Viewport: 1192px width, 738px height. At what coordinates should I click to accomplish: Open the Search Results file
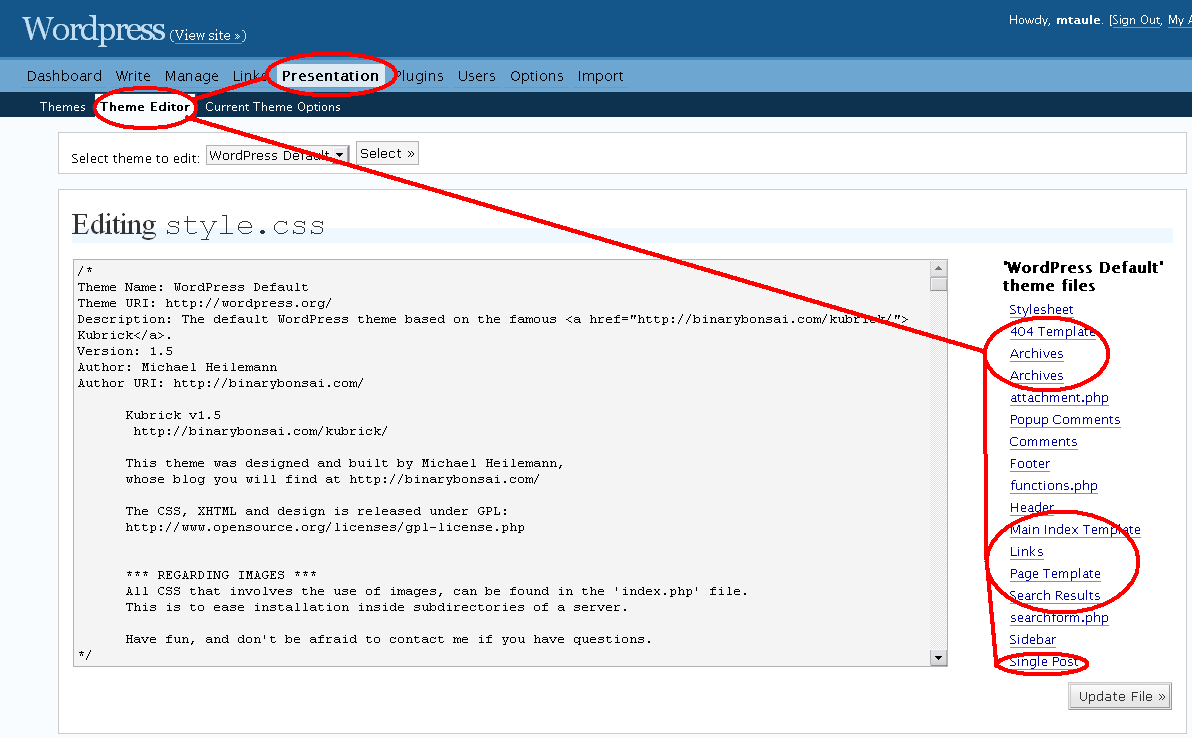(1054, 596)
